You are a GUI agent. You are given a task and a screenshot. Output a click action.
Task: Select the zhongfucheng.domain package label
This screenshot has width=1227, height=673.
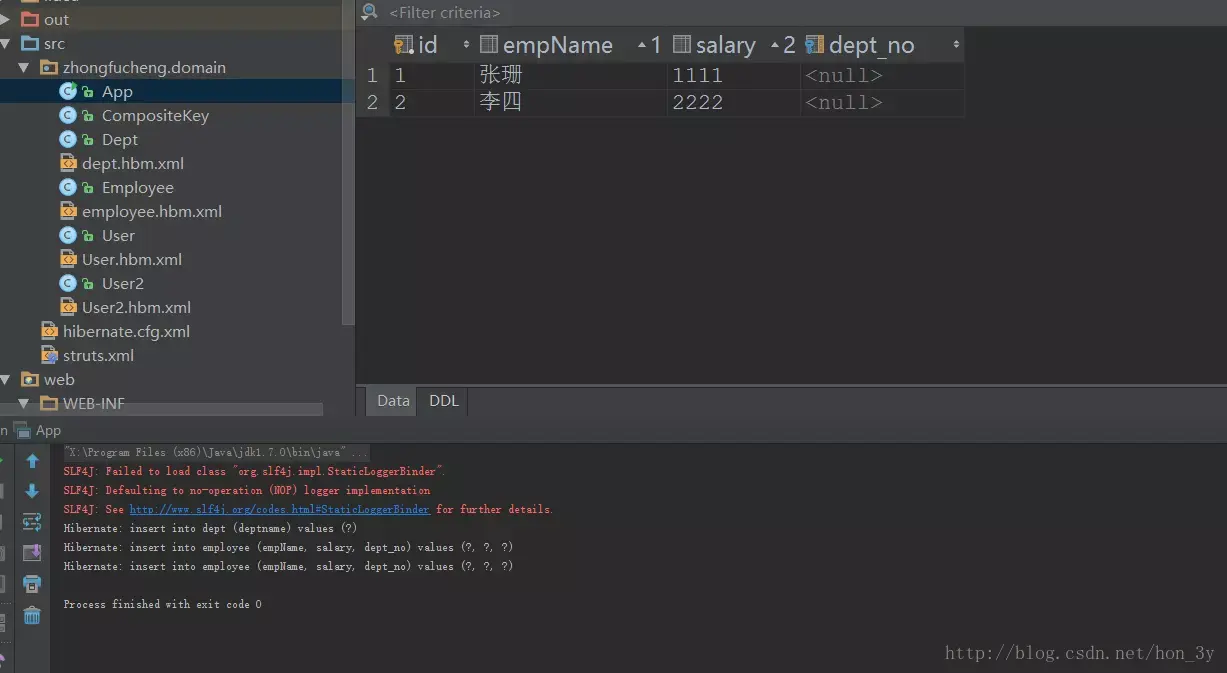(144, 67)
